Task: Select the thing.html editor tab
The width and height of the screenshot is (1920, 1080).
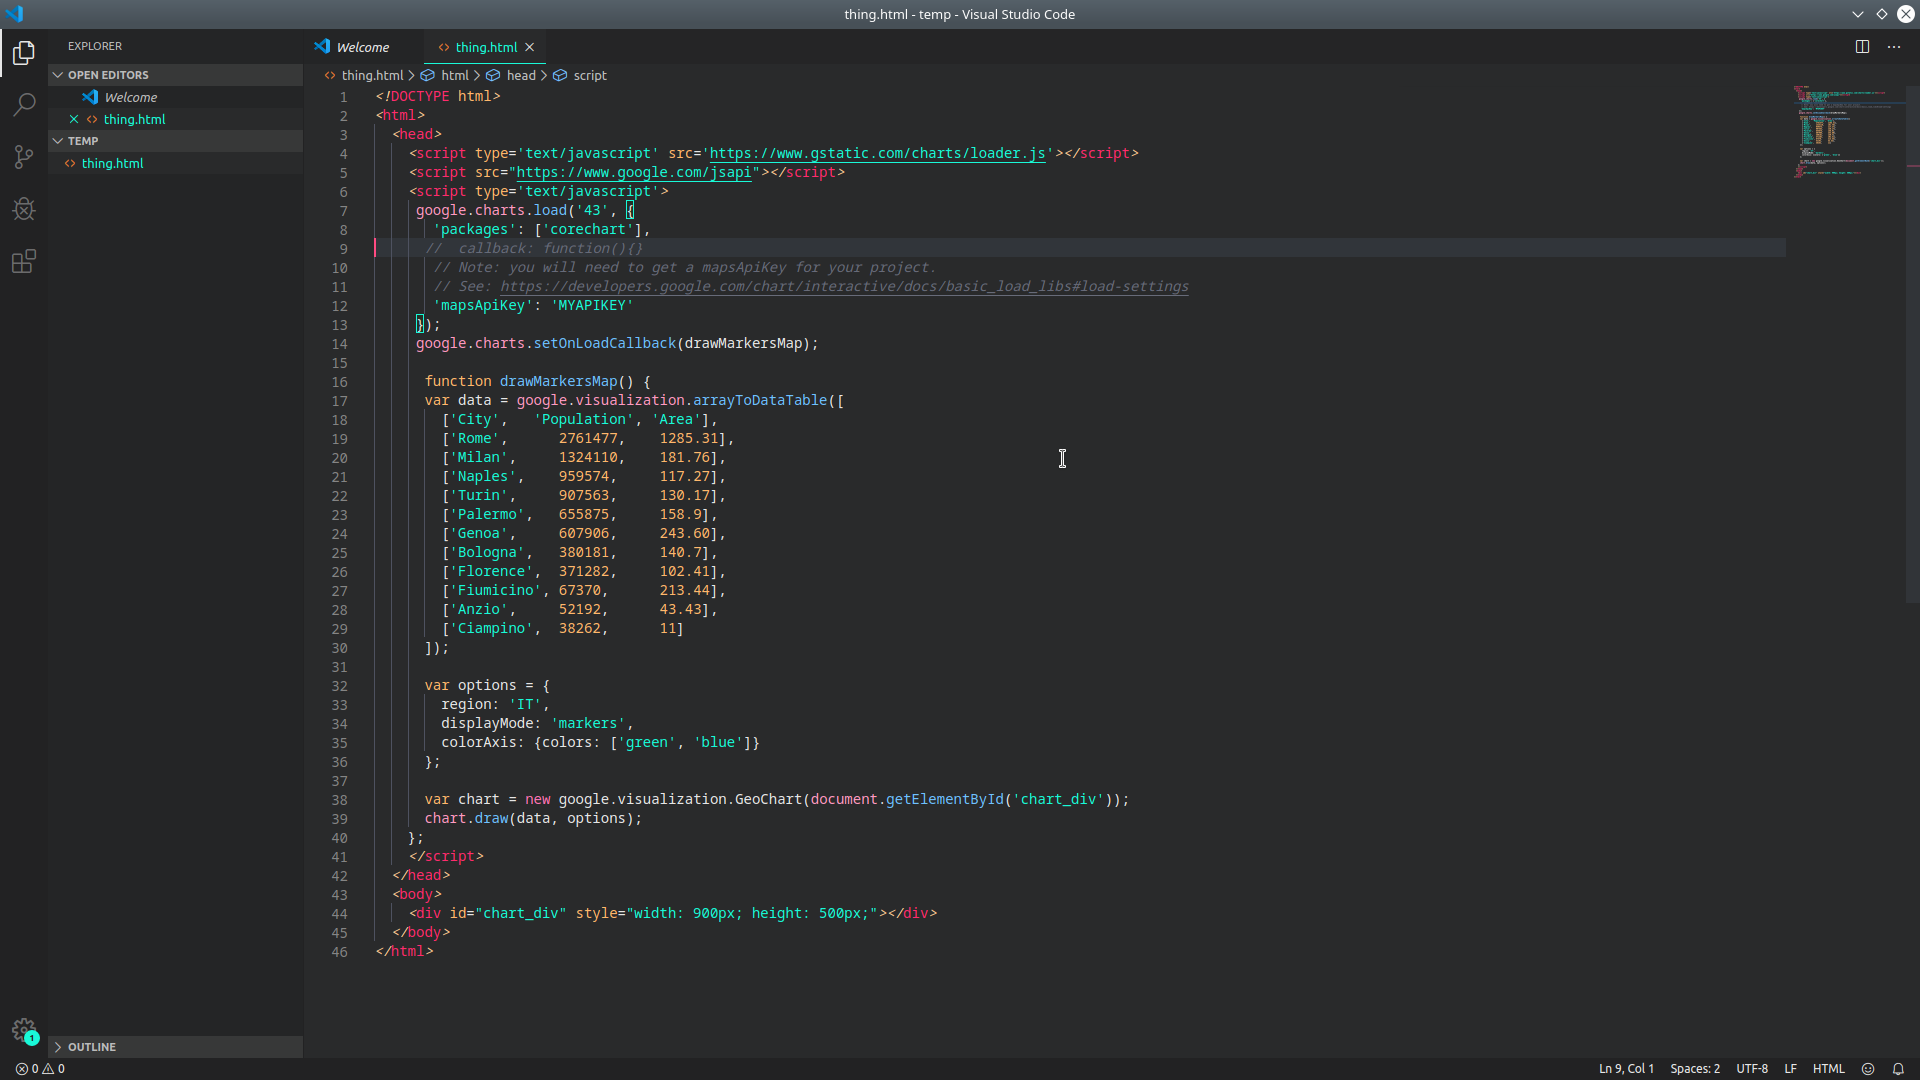Action: pyautogui.click(x=486, y=47)
